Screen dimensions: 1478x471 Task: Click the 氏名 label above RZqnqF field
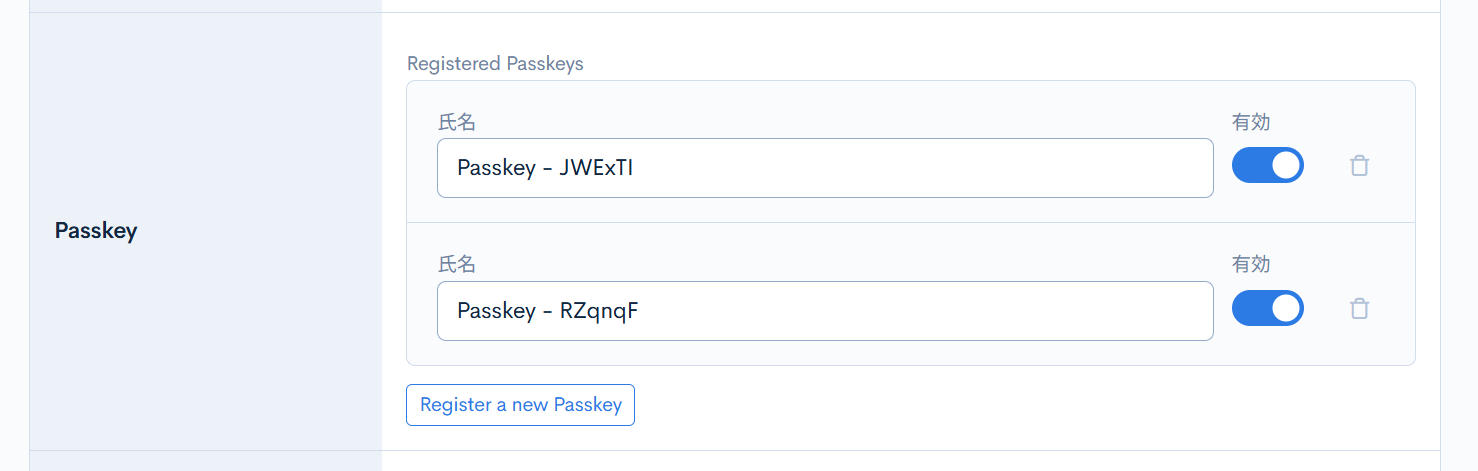pyautogui.click(x=457, y=265)
